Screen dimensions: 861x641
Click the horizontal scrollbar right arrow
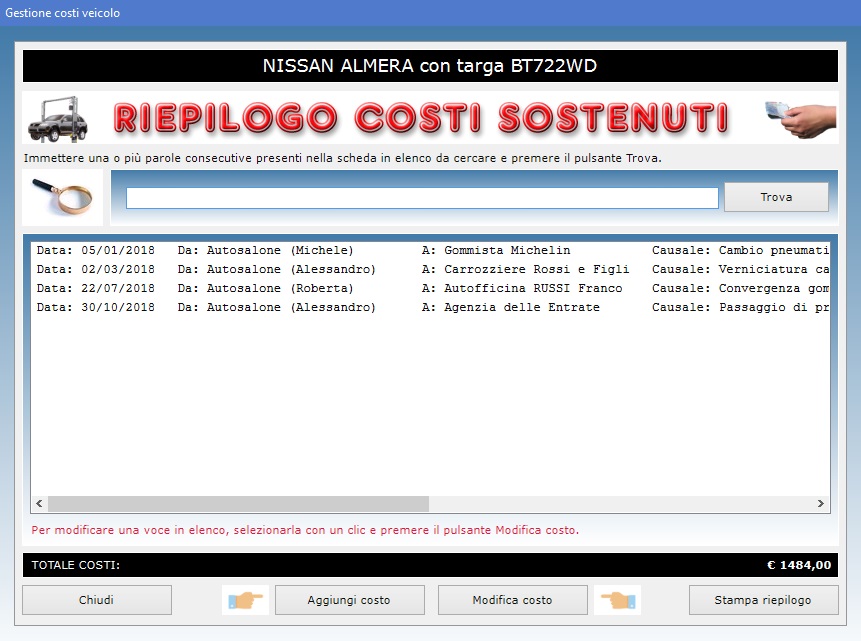820,503
